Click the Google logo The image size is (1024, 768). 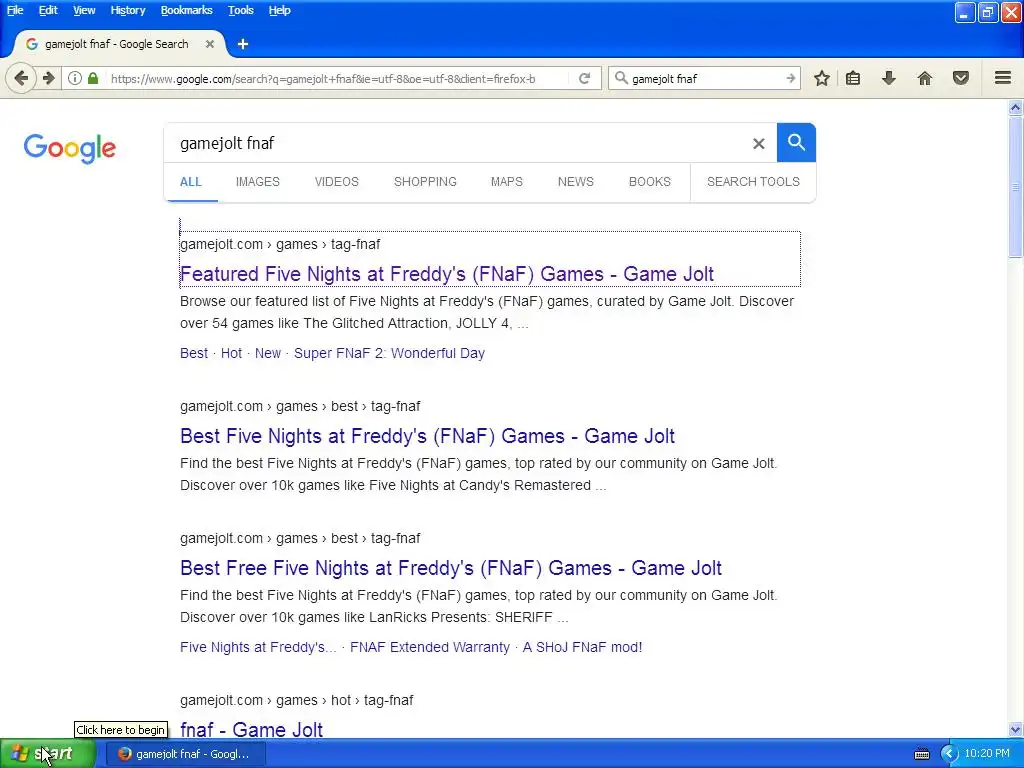70,148
